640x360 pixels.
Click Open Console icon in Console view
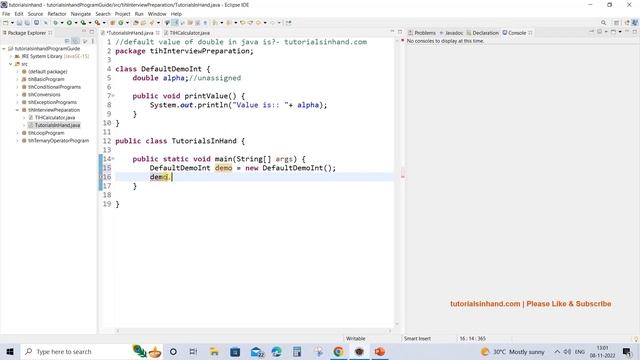click(x=613, y=32)
